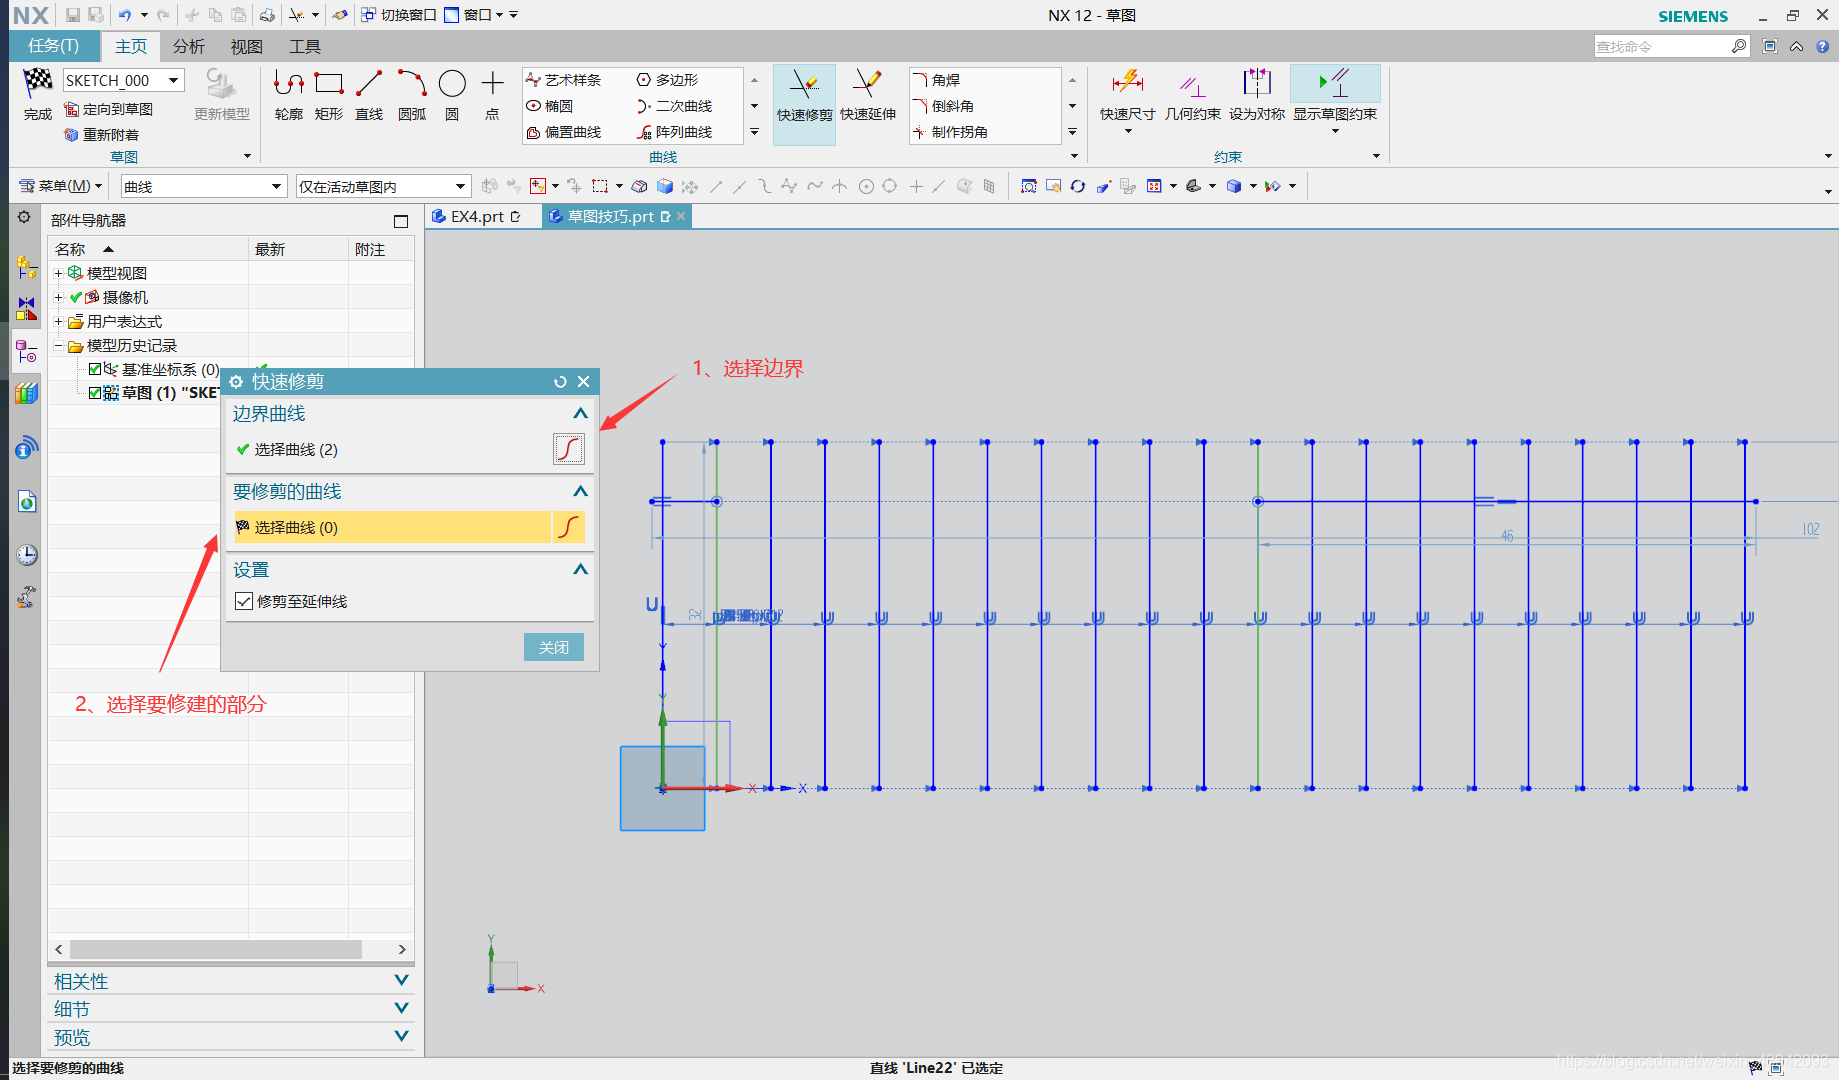Collapse the 设置 section

click(x=580, y=569)
